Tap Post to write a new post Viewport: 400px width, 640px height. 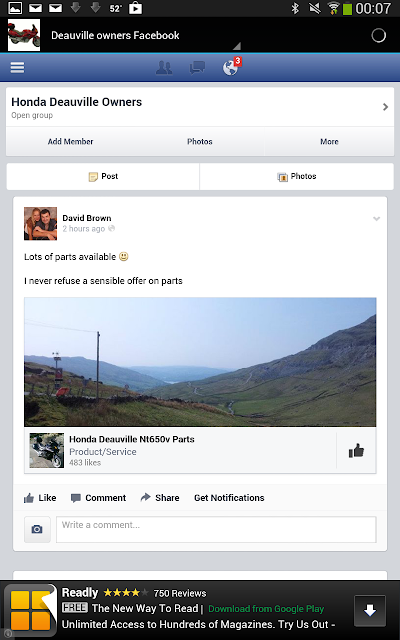coord(103,176)
